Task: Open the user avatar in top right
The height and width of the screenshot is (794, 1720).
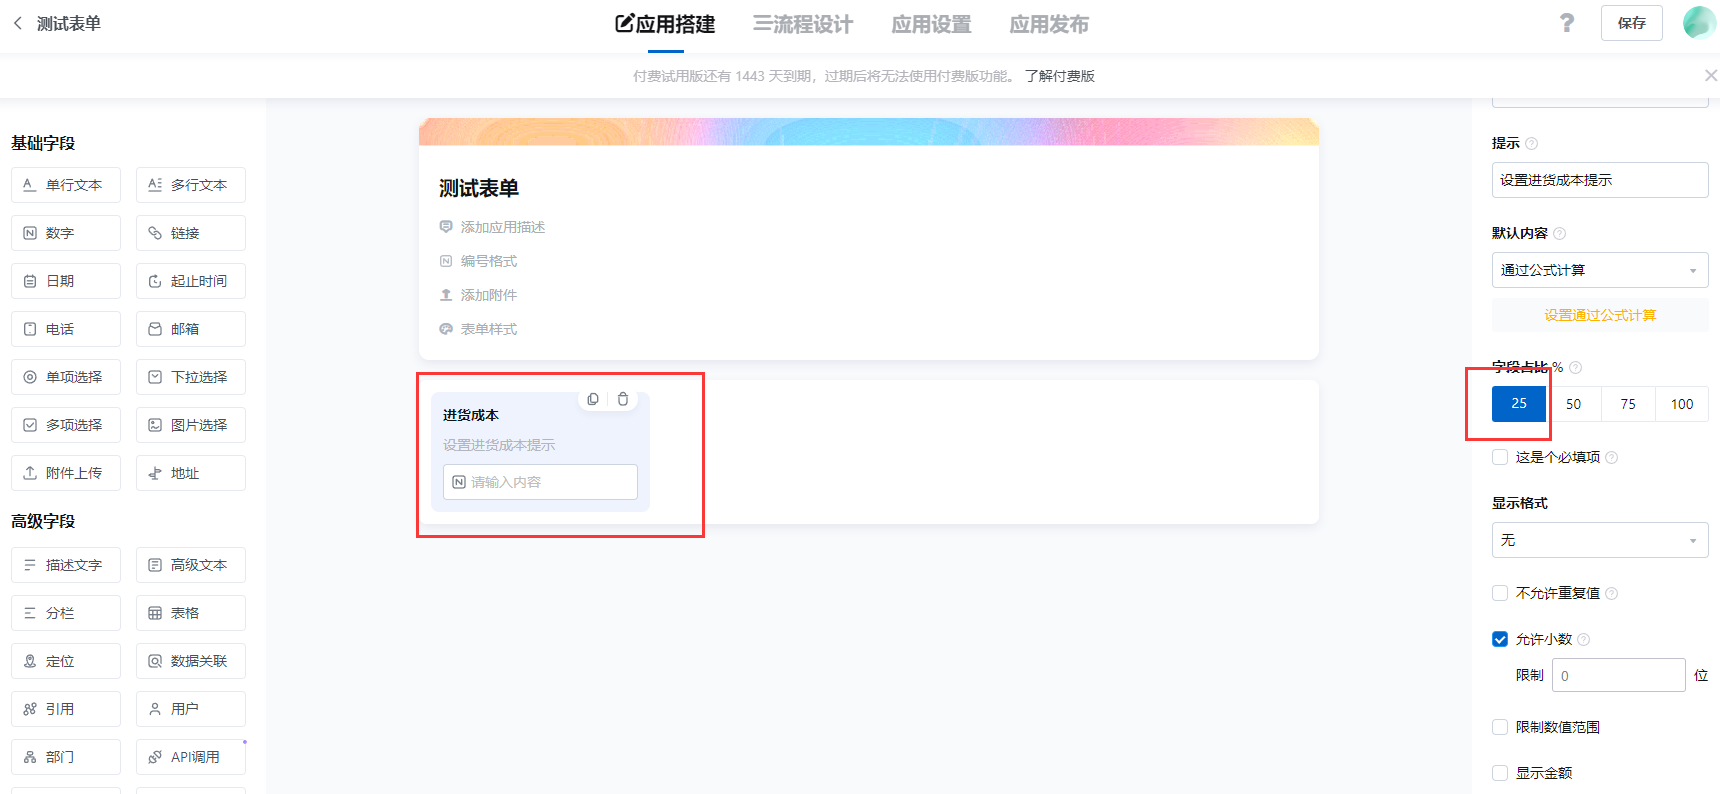Action: (x=1698, y=23)
